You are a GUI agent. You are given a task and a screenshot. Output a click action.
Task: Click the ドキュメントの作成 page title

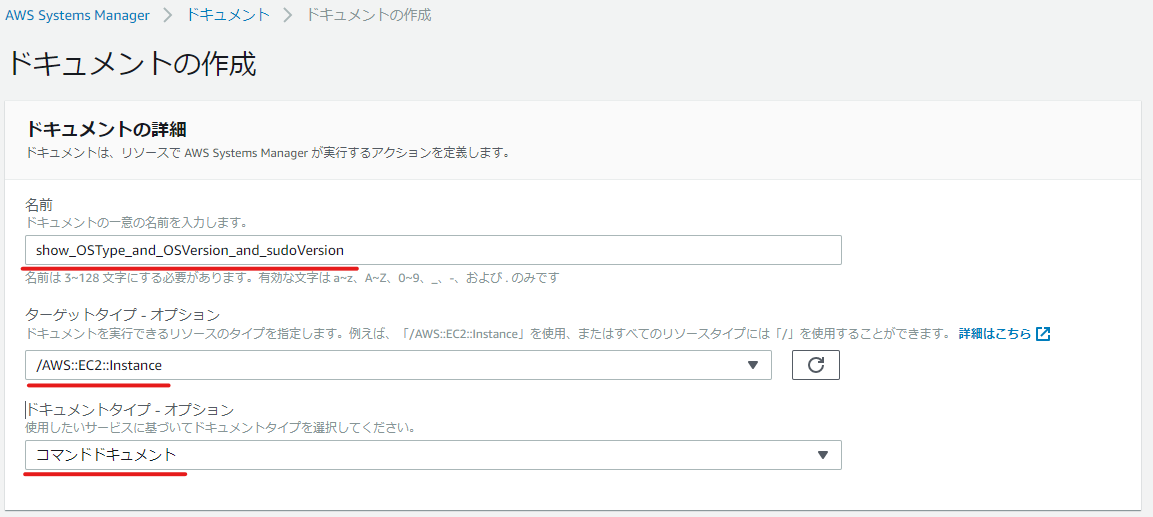point(131,64)
